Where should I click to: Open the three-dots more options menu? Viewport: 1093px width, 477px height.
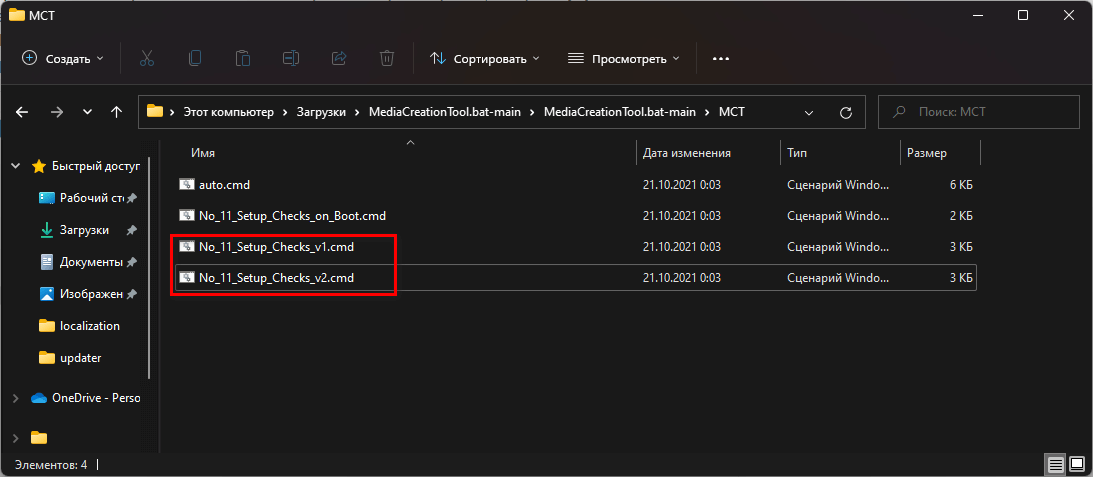coord(721,59)
